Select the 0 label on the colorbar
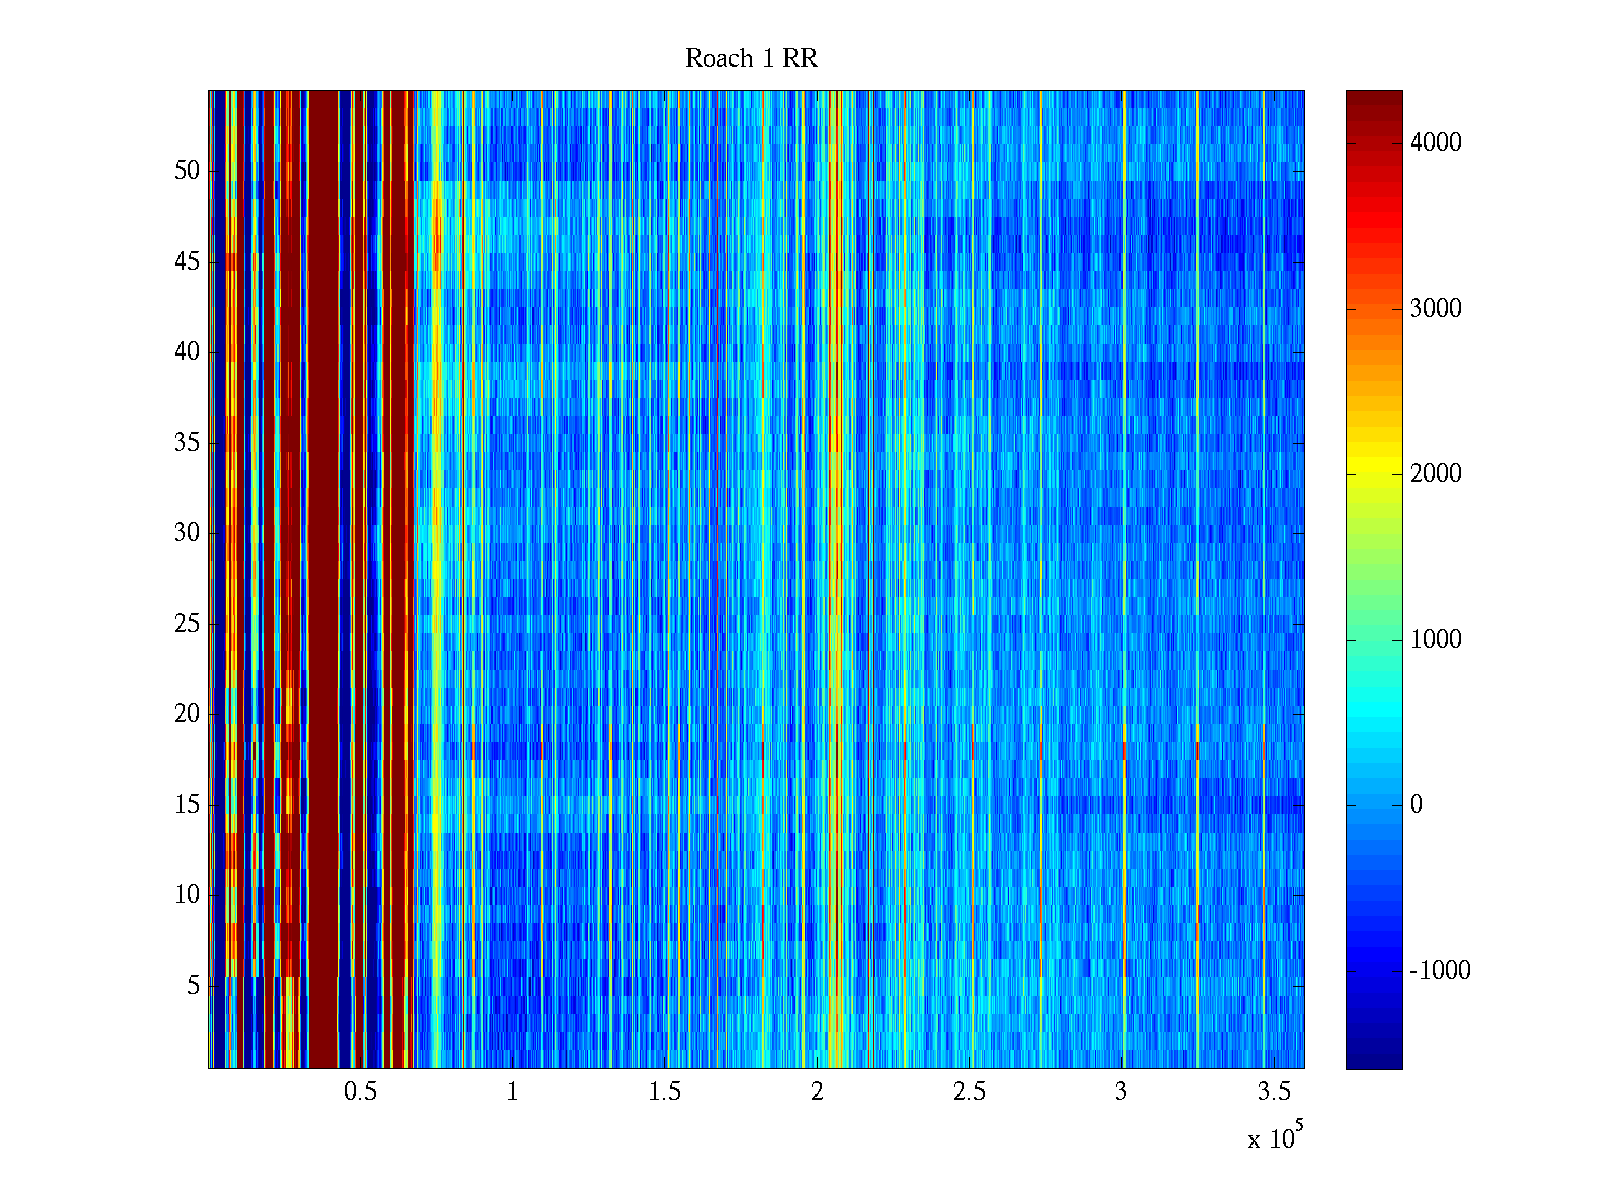 1416,805
